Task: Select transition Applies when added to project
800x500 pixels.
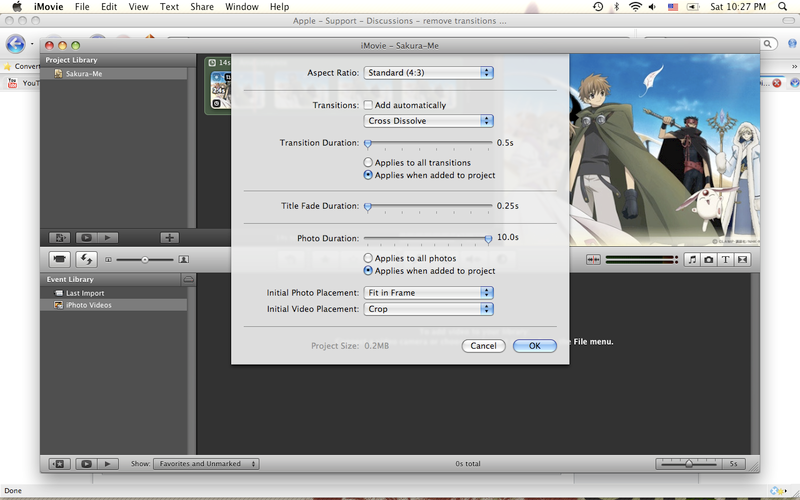Action: tap(368, 175)
